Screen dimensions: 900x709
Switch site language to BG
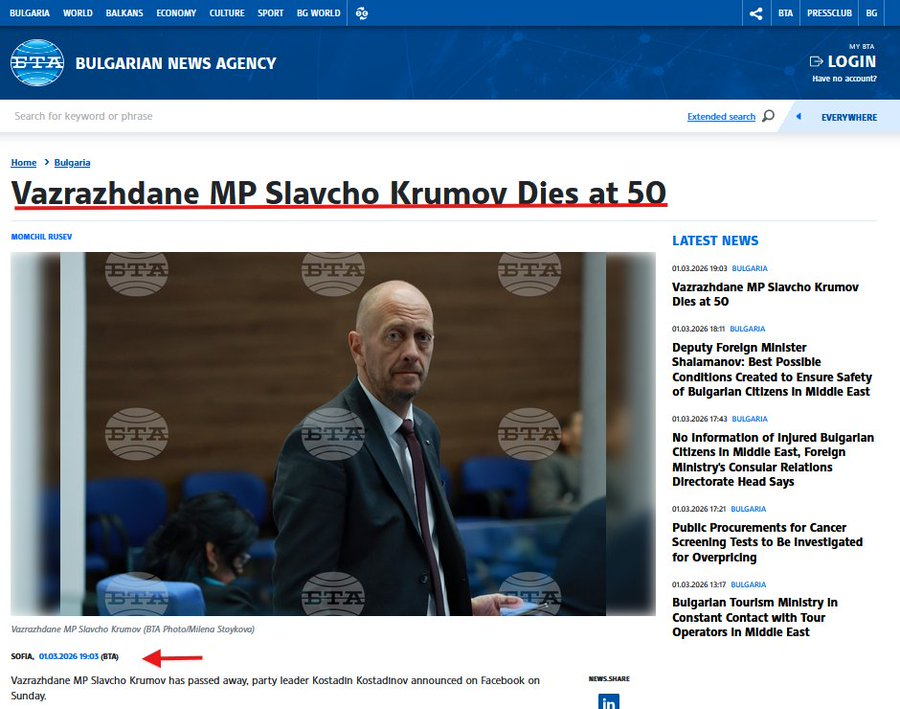click(871, 14)
